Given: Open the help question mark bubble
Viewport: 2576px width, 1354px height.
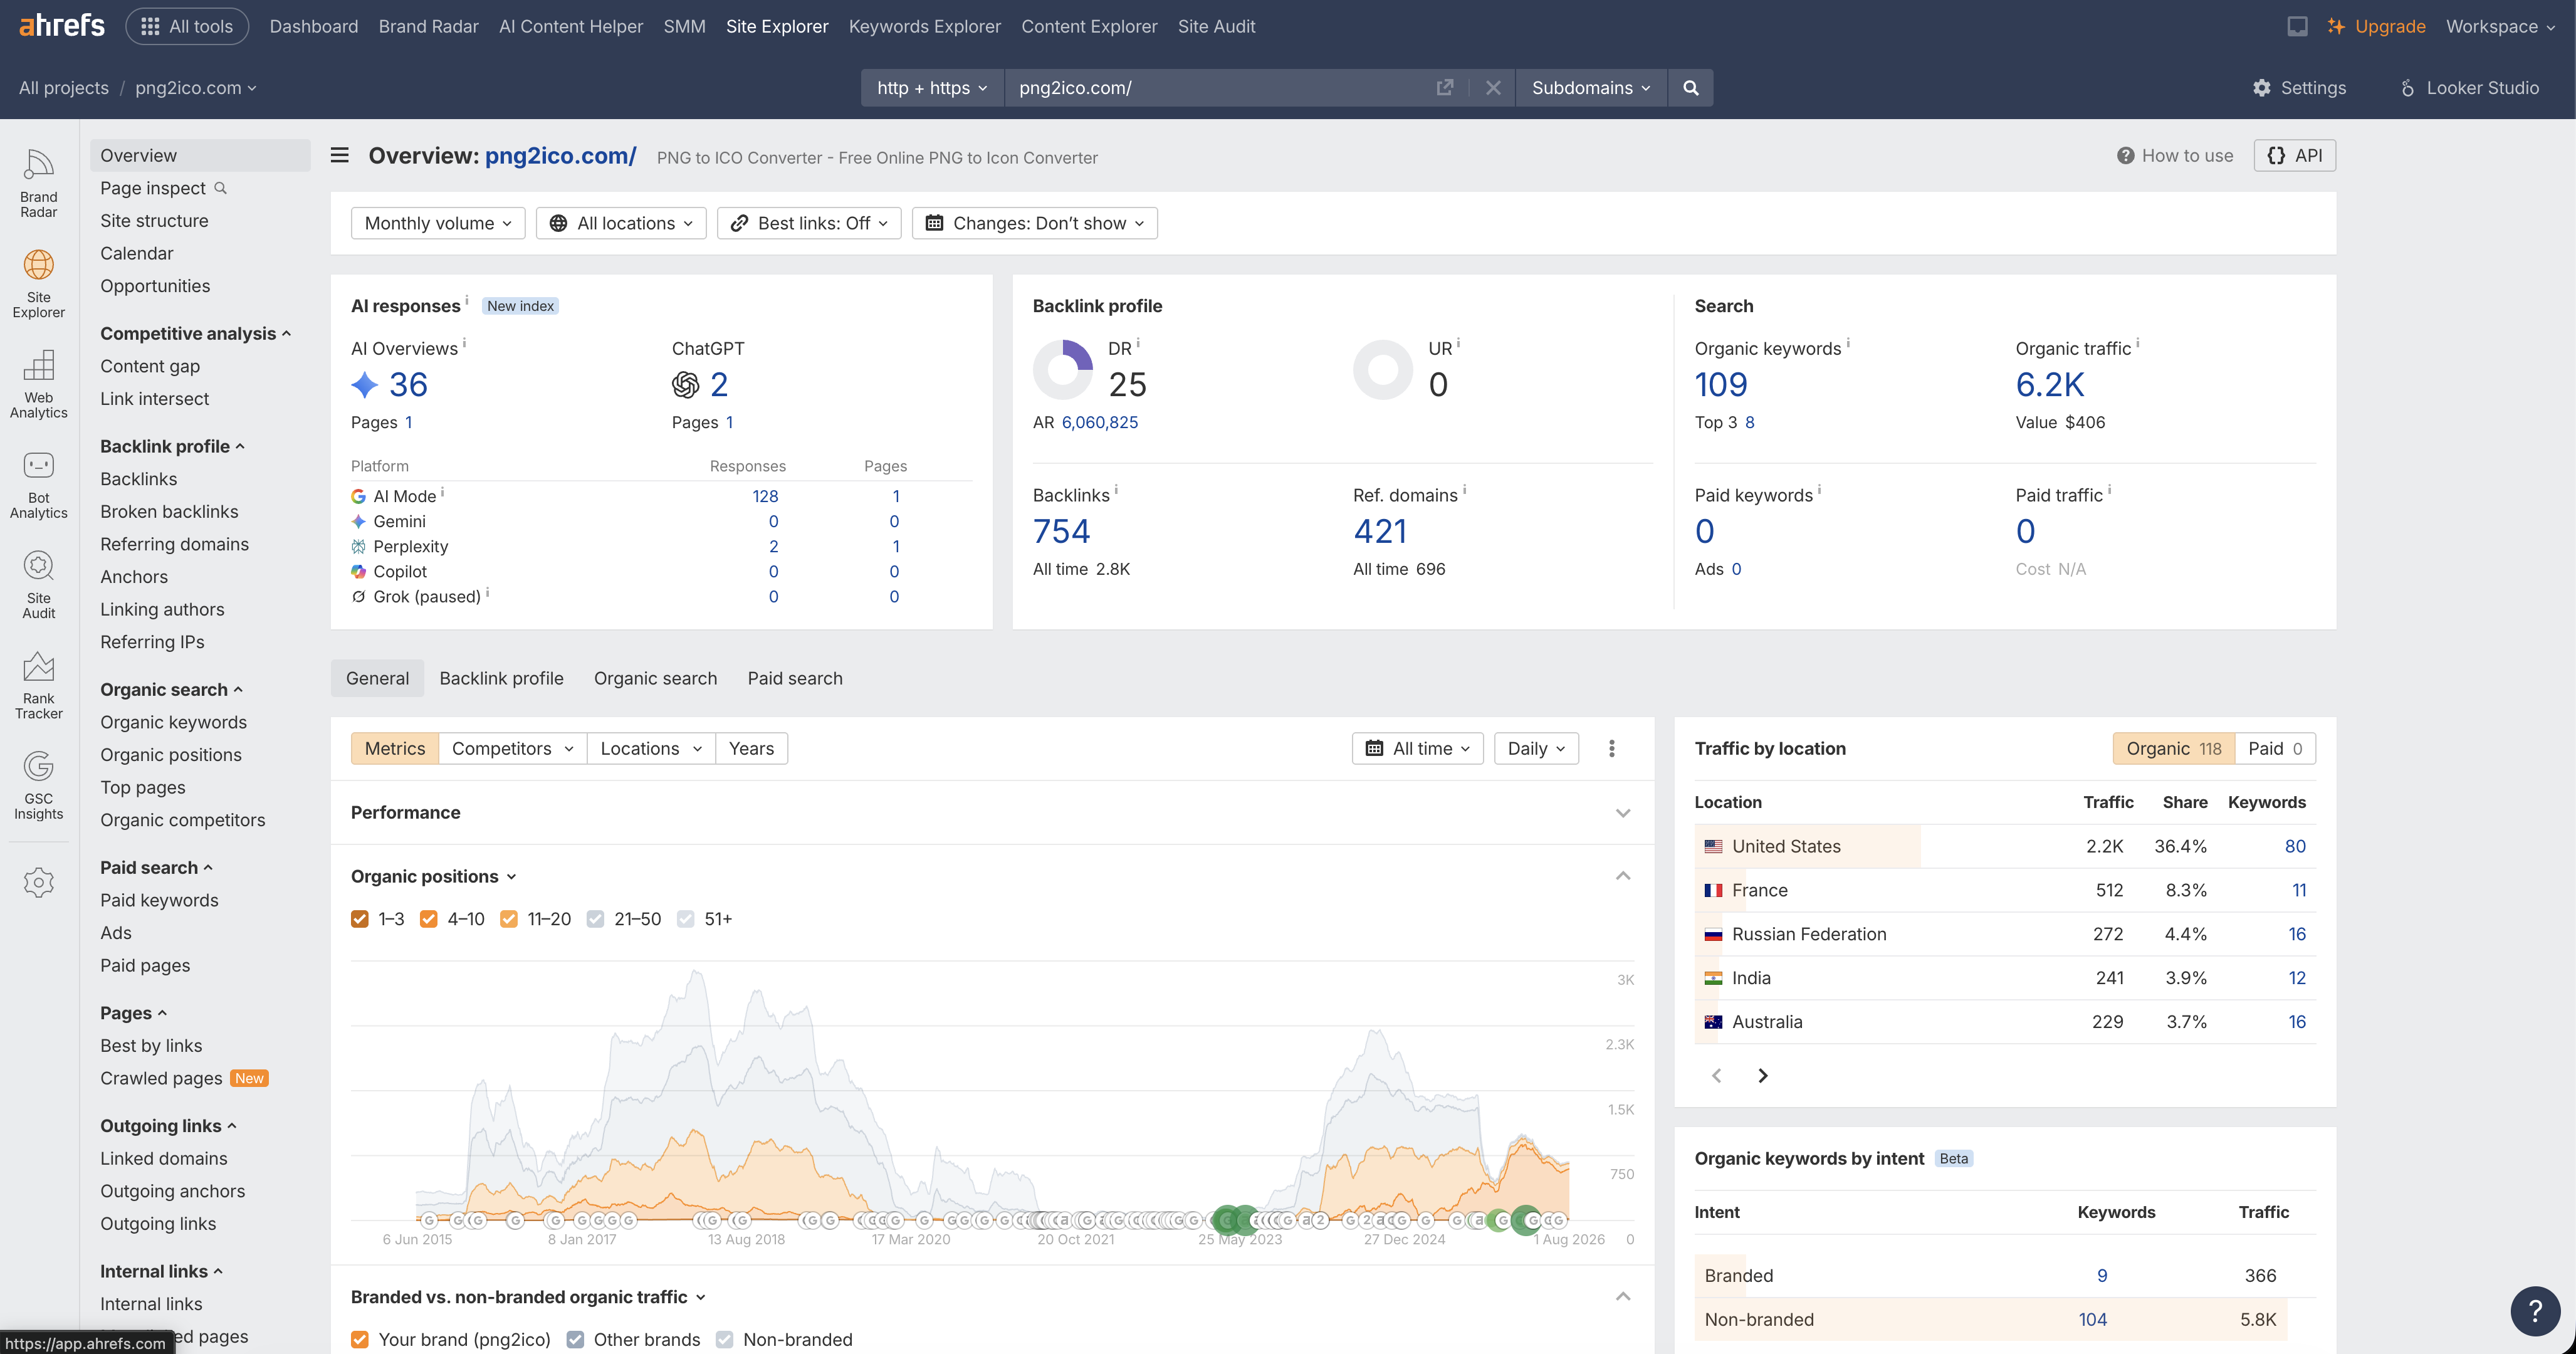Looking at the screenshot, I should tap(2535, 1310).
